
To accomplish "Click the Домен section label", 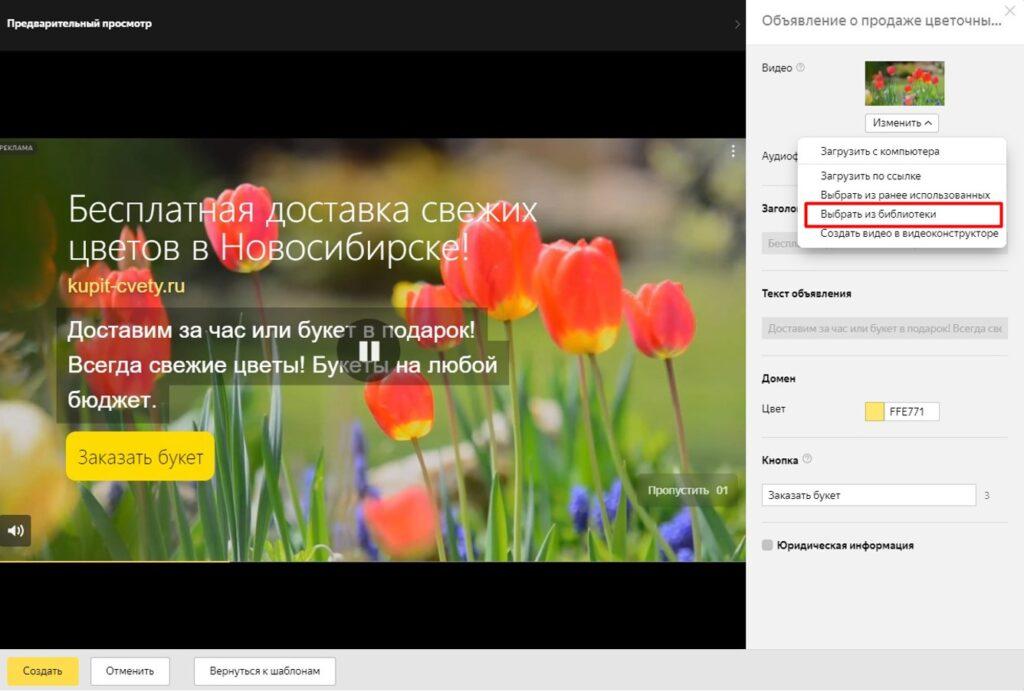I will click(x=778, y=379).
